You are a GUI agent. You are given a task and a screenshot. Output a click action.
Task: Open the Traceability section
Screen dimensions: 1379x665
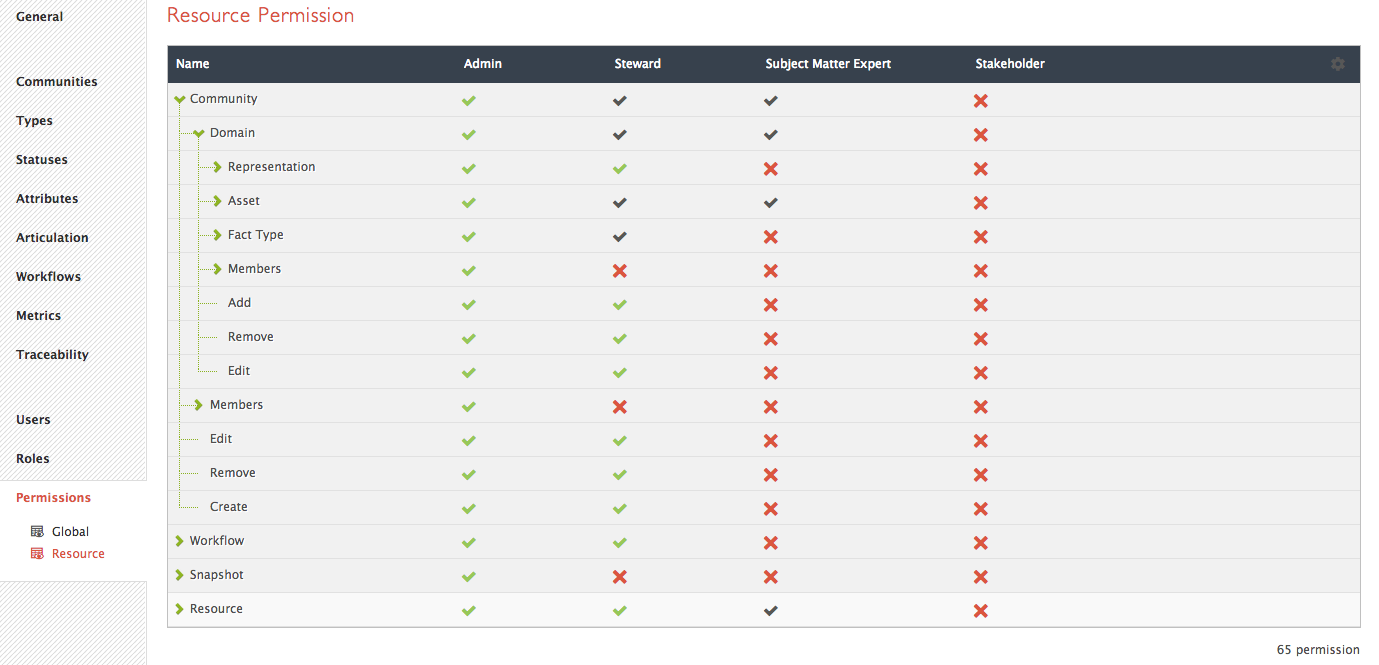tap(52, 355)
